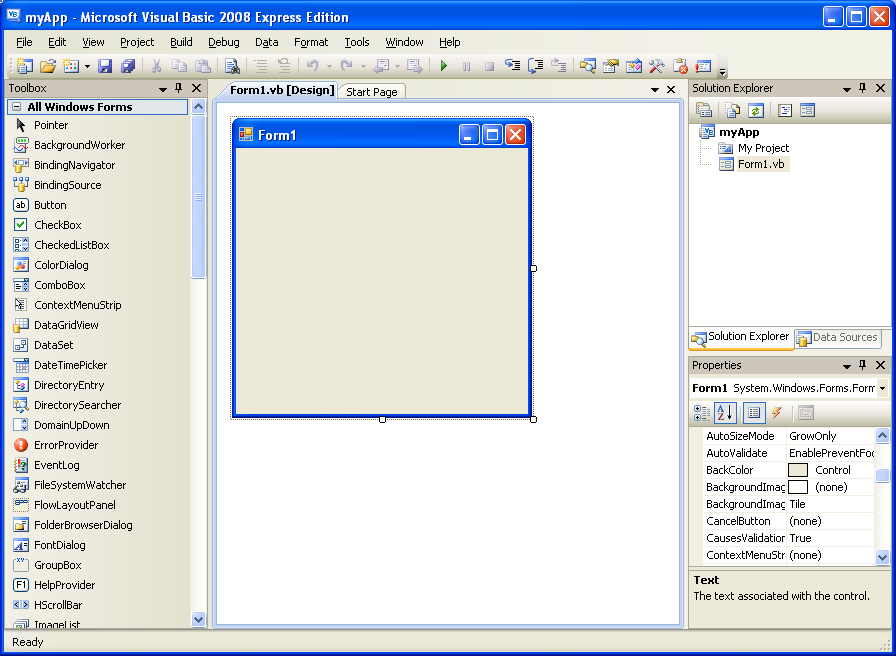
Task: Click the Find in Files toolbar icon
Action: point(232,66)
